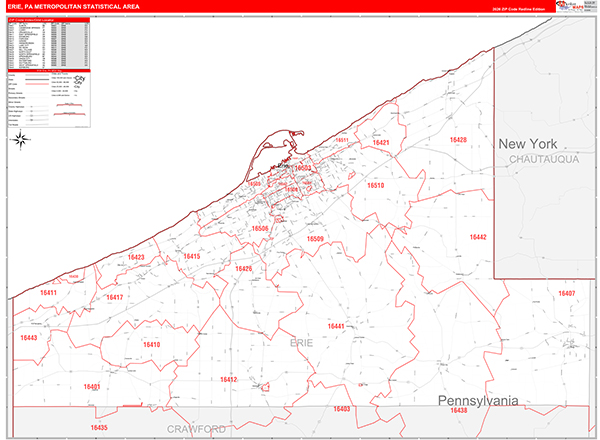Click ZIP code label 16411
600x440 pixels.
click(x=49, y=293)
